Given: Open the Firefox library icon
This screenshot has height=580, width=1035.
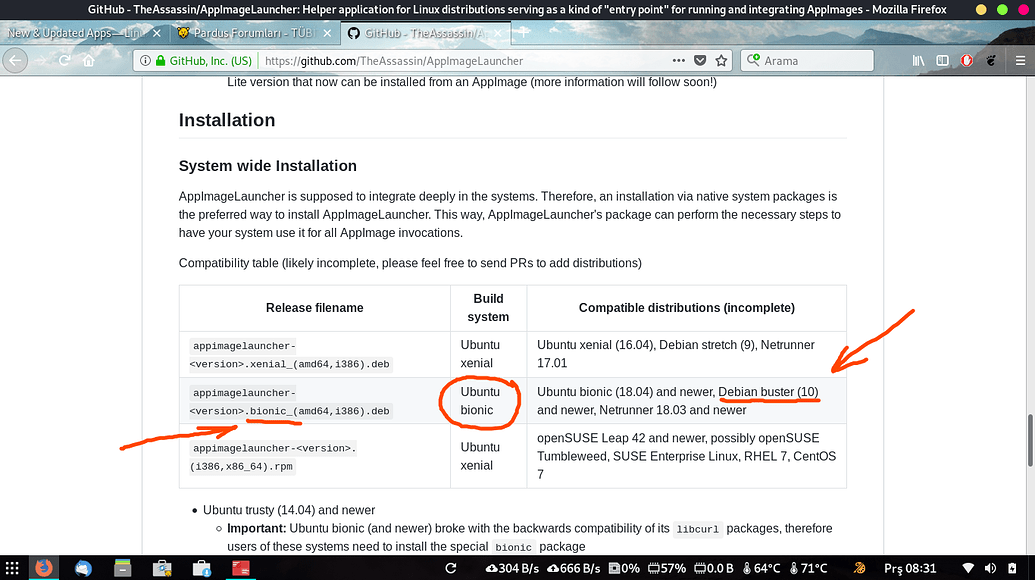Looking at the screenshot, I should coord(915,60).
